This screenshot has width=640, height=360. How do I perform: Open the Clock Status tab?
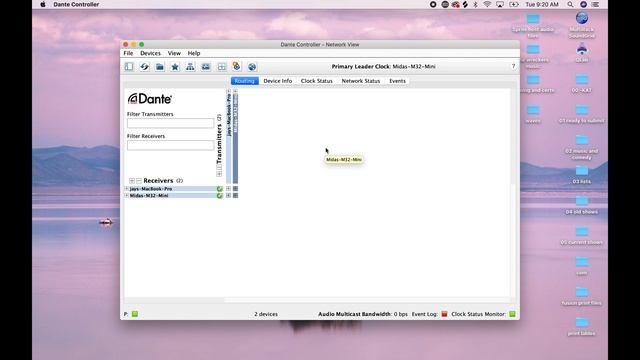point(316,81)
